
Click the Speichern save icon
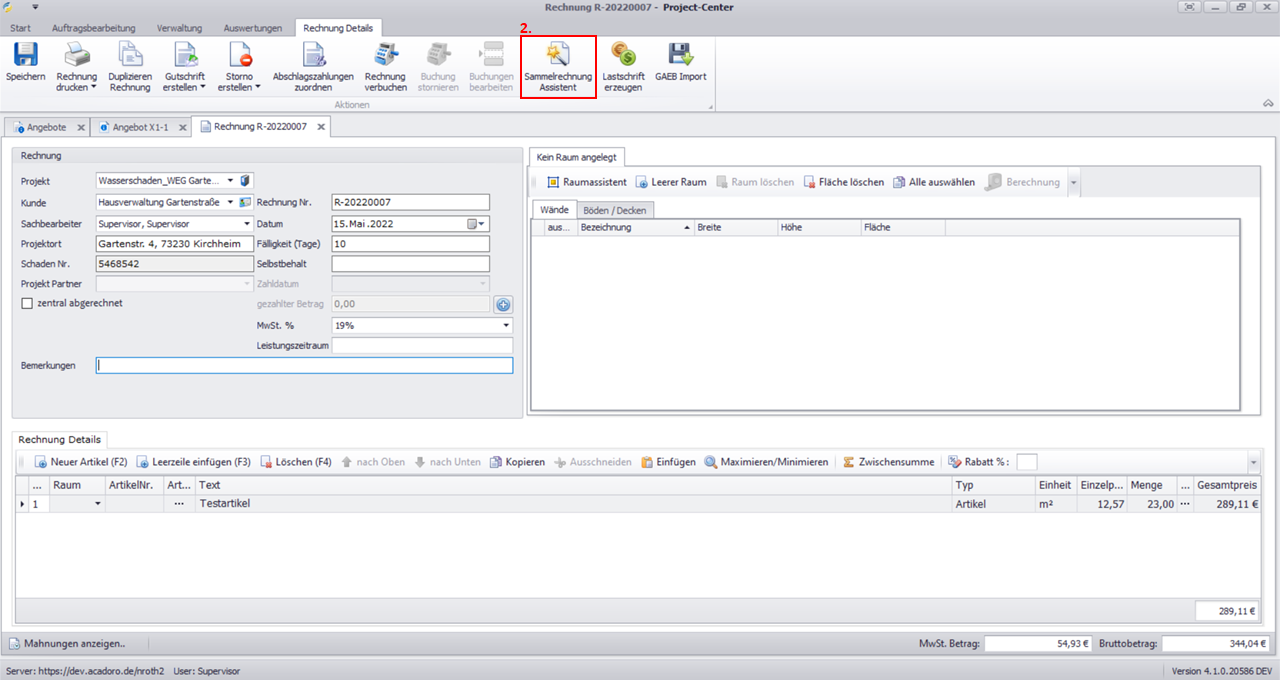pyautogui.click(x=25, y=57)
